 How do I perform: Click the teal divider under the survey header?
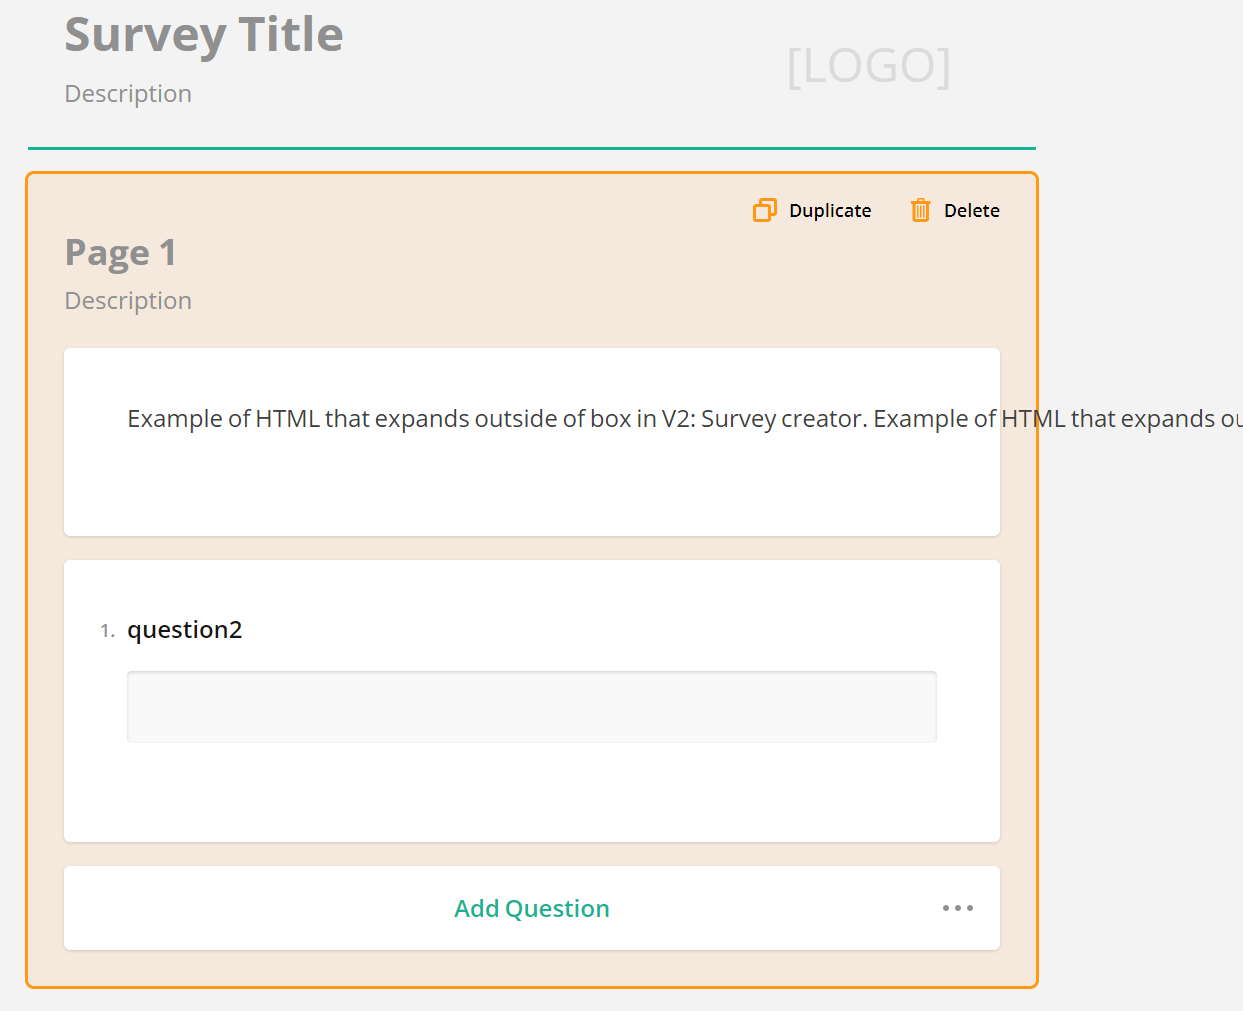[531, 146]
